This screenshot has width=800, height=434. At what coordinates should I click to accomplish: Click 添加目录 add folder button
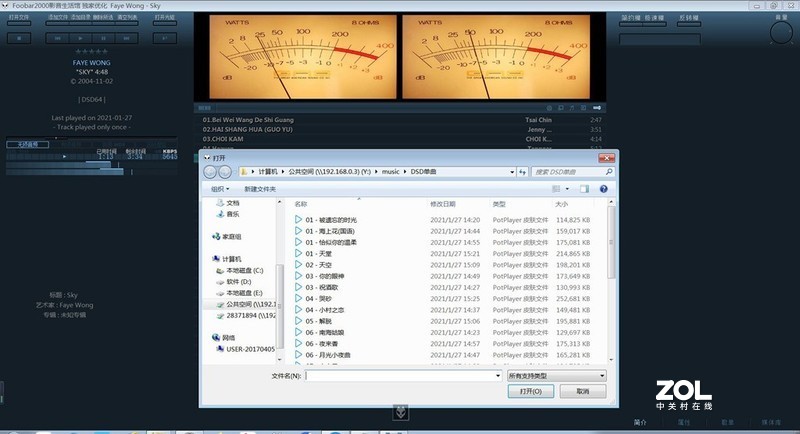[81, 18]
